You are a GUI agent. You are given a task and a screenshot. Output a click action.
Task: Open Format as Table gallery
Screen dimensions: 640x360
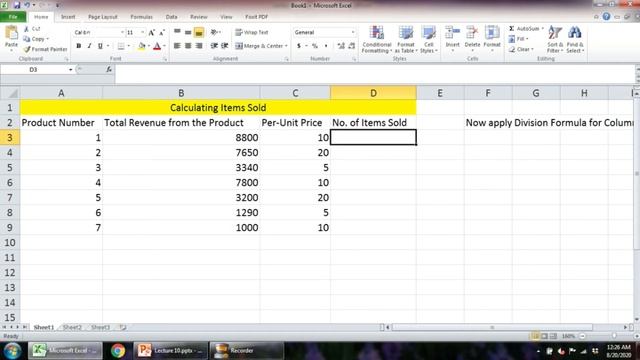[406, 39]
